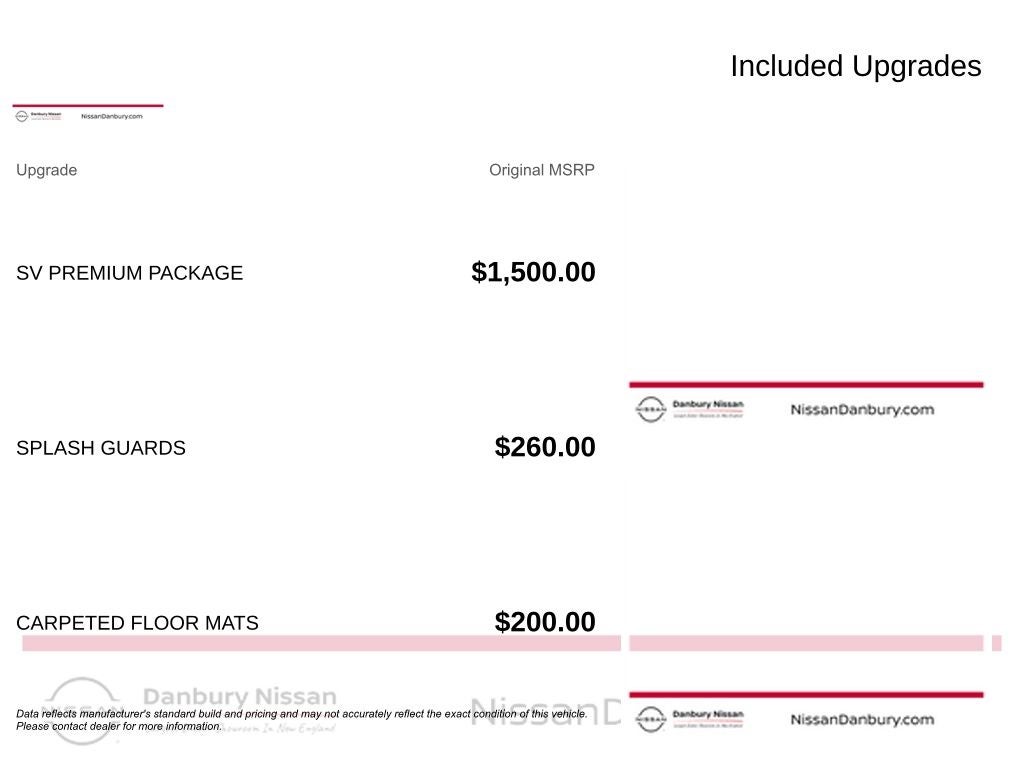Screen dimensions: 1024x768
Task: Select the CARPETED FLOOR MATS row label
Action: (137, 623)
